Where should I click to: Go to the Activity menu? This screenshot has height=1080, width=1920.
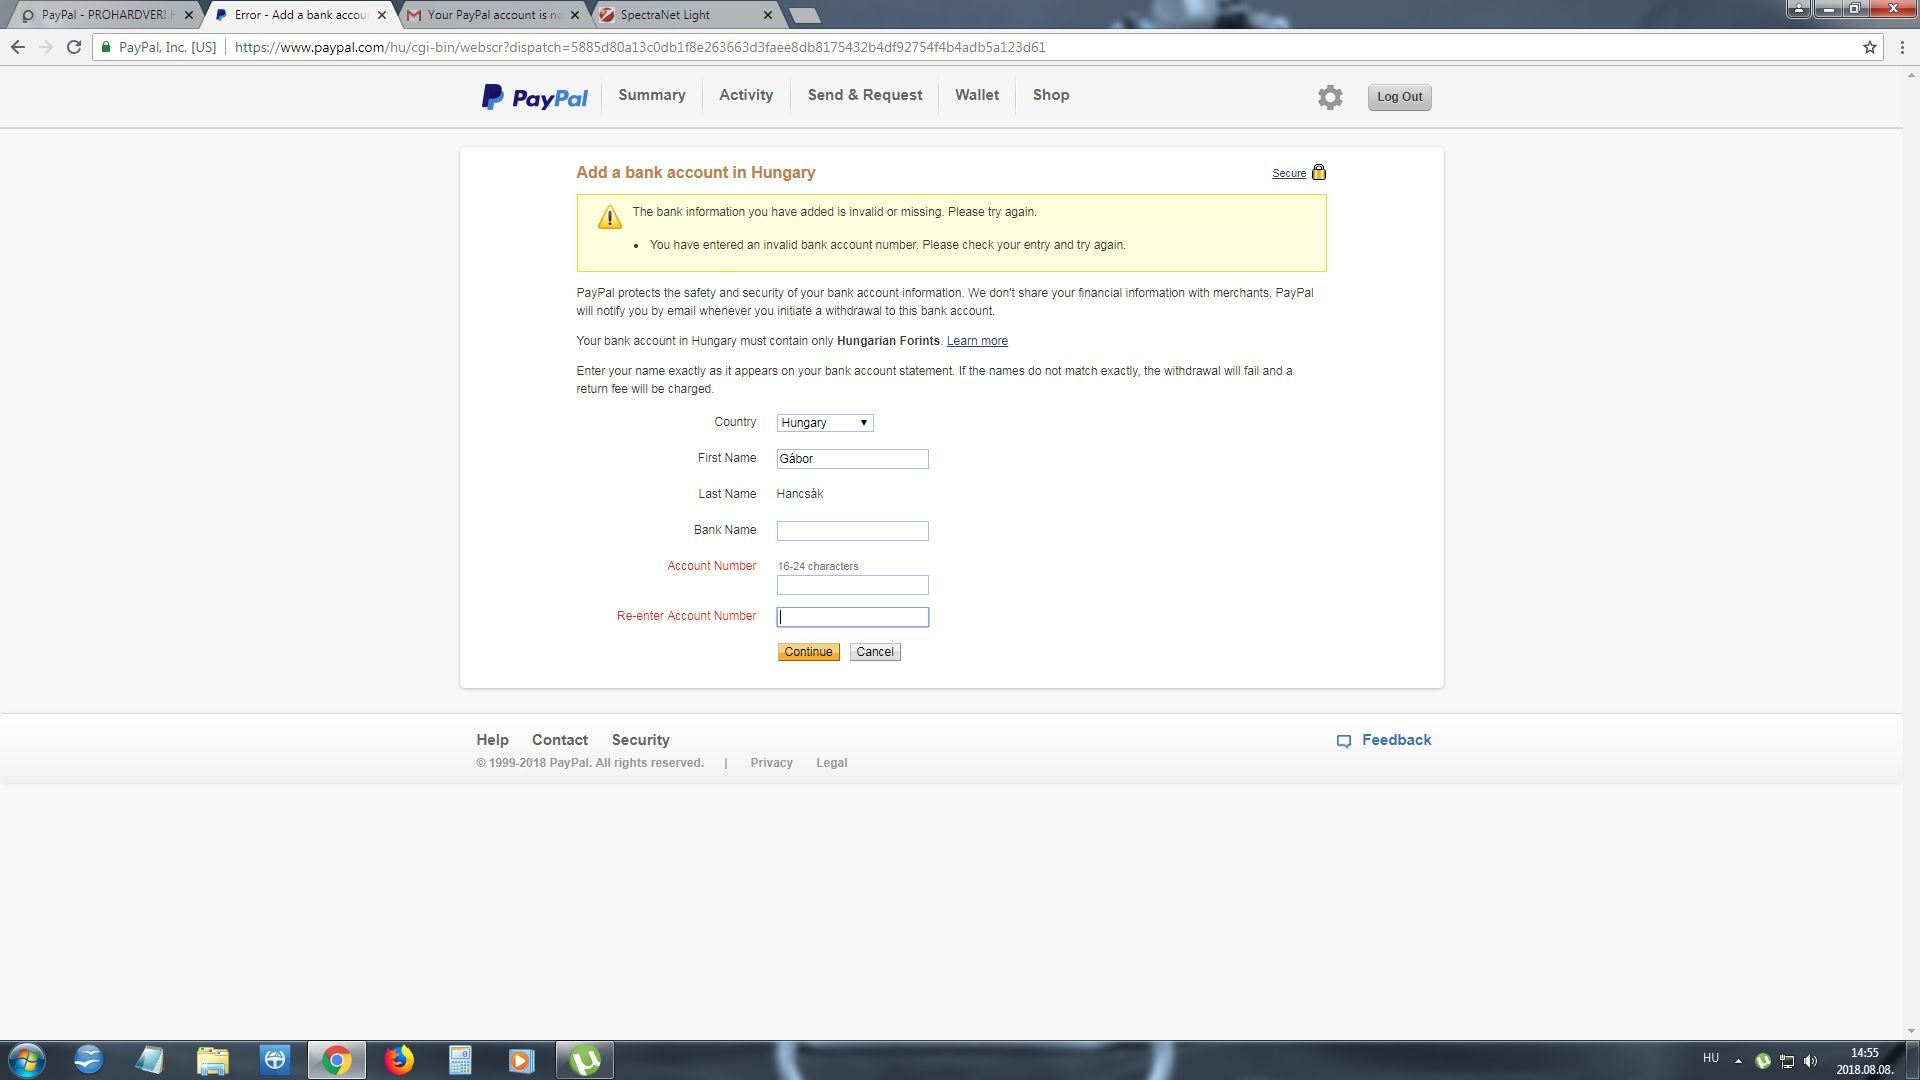tap(745, 95)
